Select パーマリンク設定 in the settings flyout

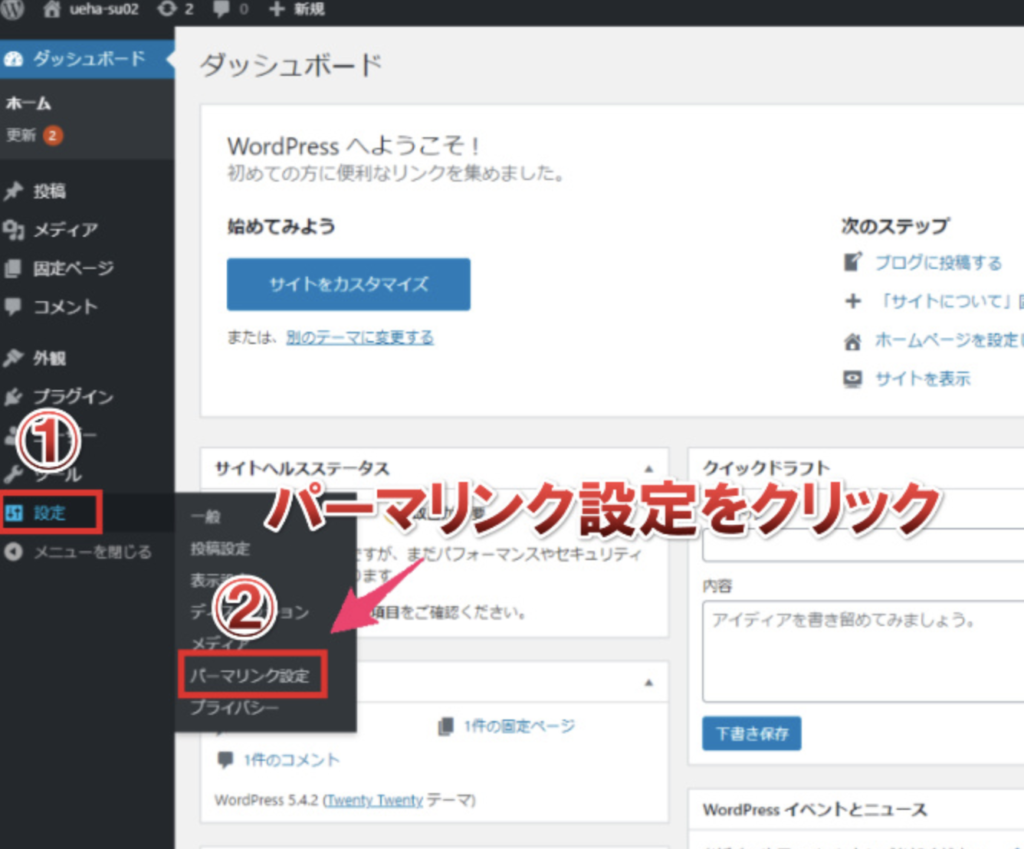[x=250, y=675]
